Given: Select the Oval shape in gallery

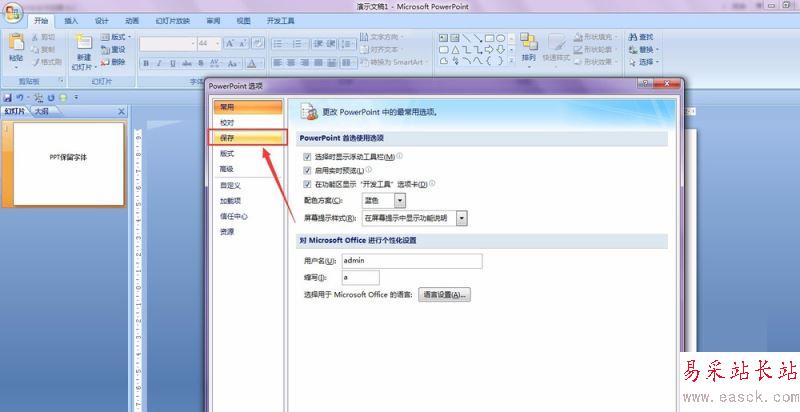Looking at the screenshot, I should click(x=501, y=38).
